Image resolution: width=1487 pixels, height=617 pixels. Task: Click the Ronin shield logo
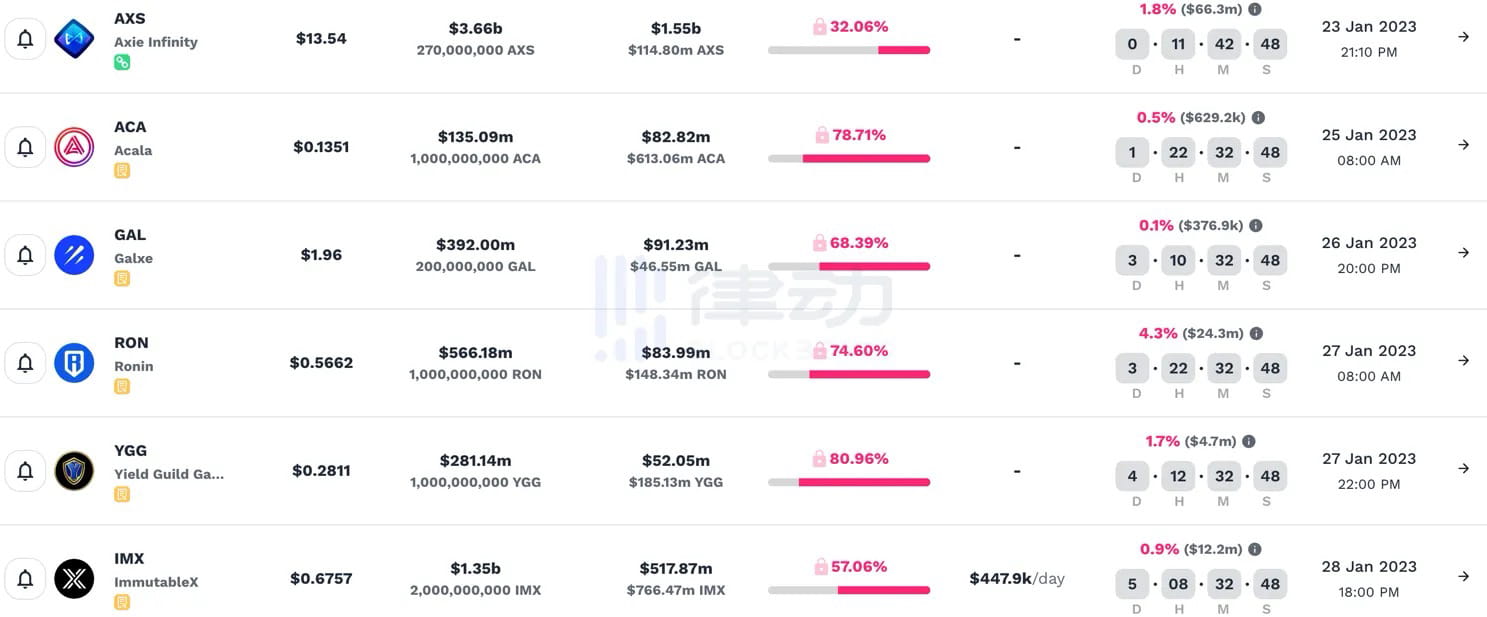point(74,363)
